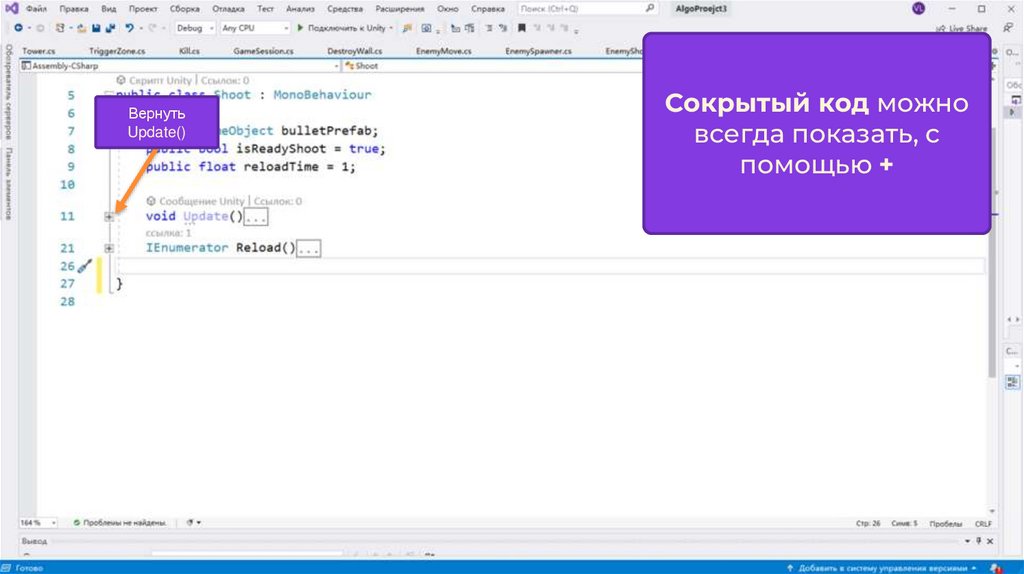Click the navigate backward arrow icon
This screenshot has width=1024, height=574.
point(18,28)
